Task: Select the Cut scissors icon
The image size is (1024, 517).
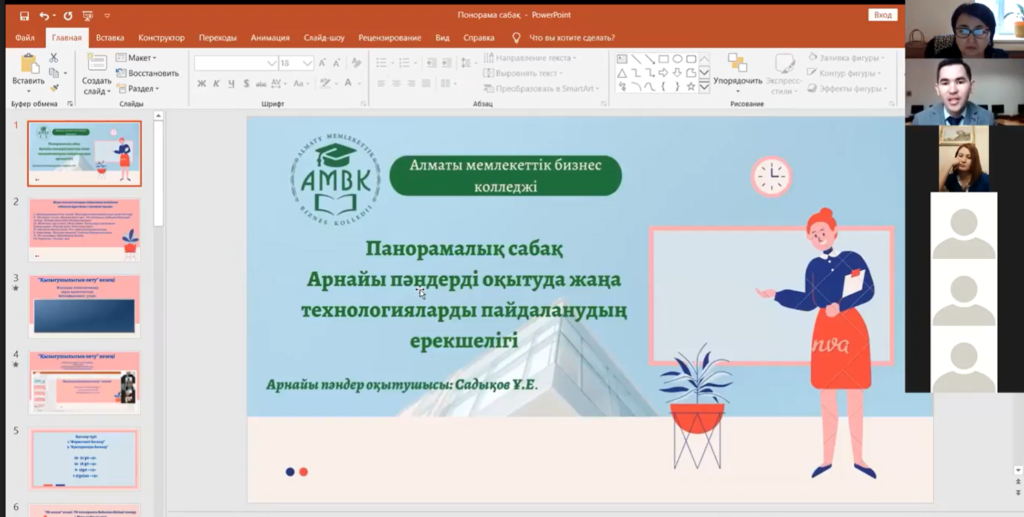Action: (54, 58)
